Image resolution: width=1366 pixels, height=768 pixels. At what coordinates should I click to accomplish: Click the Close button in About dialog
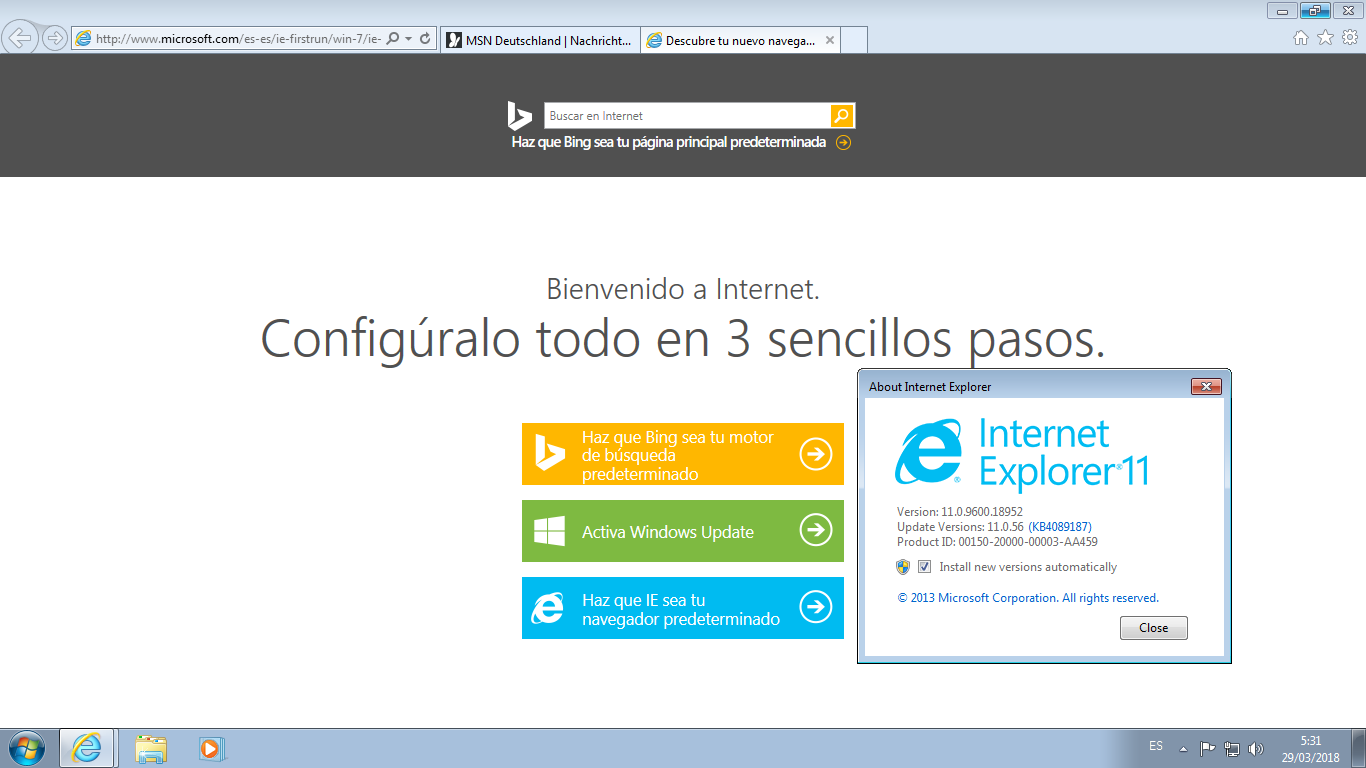pos(1153,628)
